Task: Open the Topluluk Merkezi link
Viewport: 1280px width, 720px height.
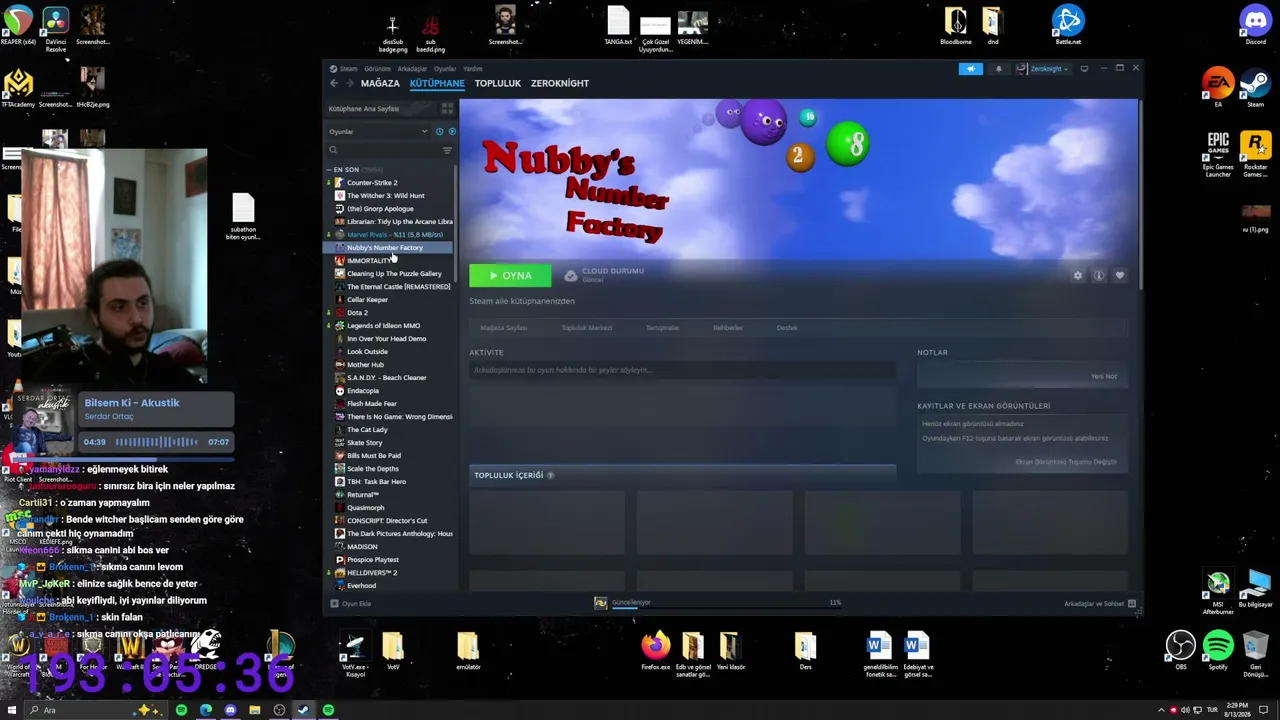Action: (x=587, y=328)
